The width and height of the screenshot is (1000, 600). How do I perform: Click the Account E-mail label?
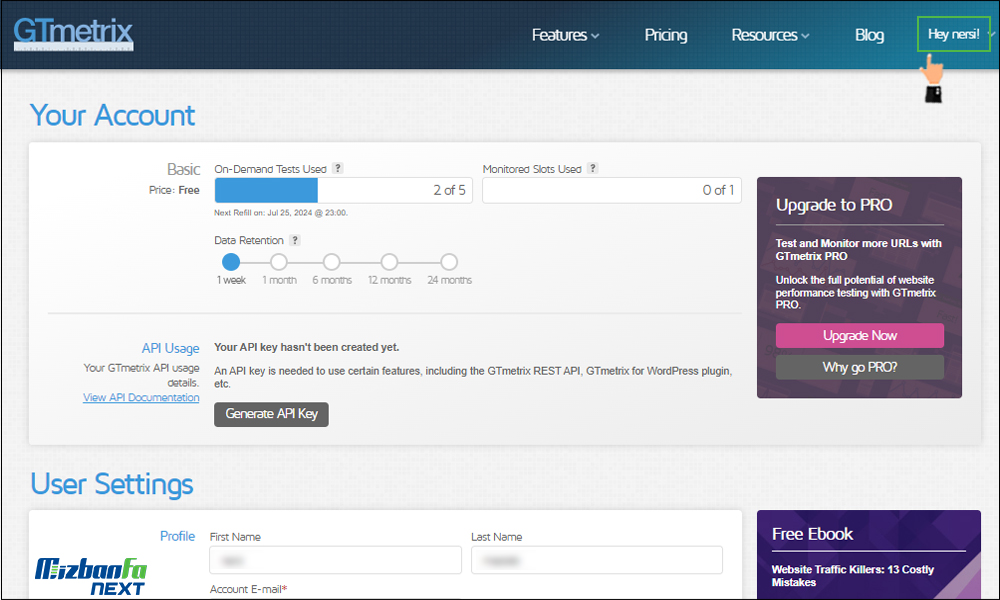tap(248, 589)
